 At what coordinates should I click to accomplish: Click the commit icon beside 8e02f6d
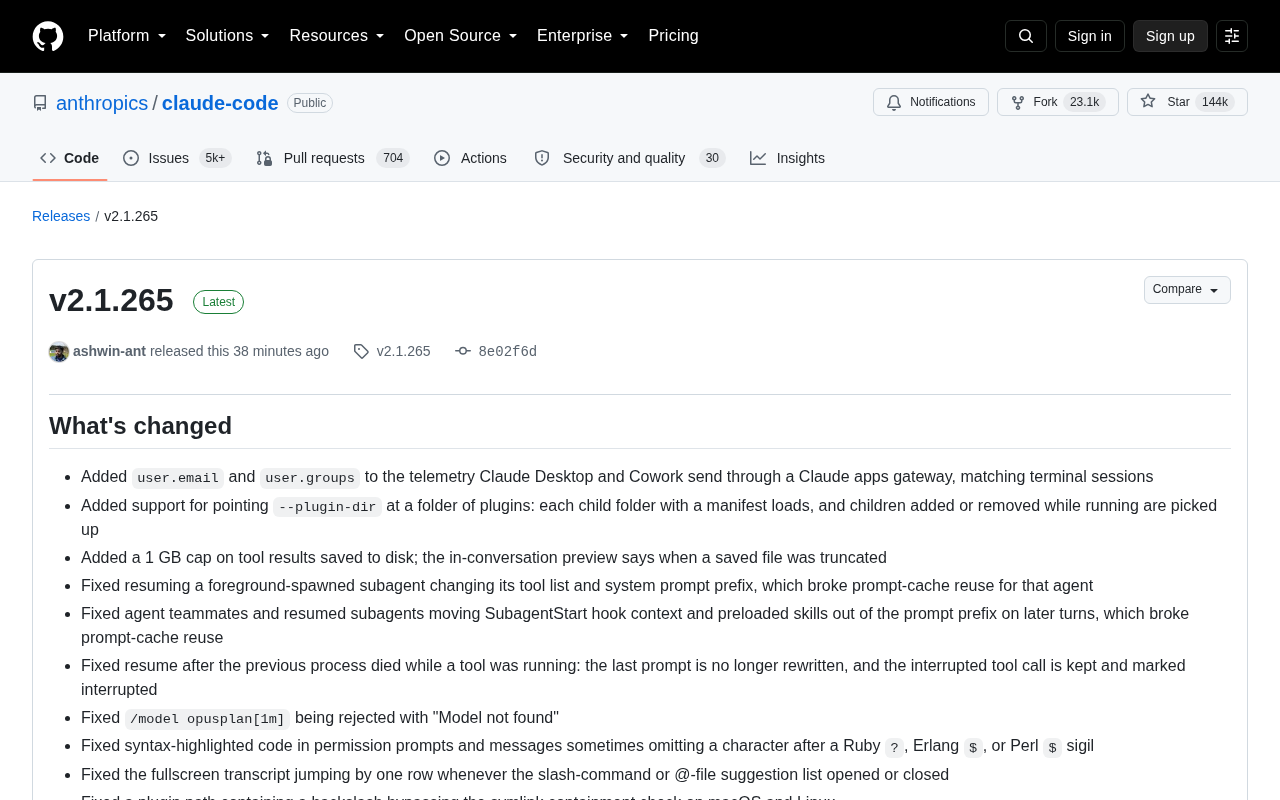[x=463, y=351]
